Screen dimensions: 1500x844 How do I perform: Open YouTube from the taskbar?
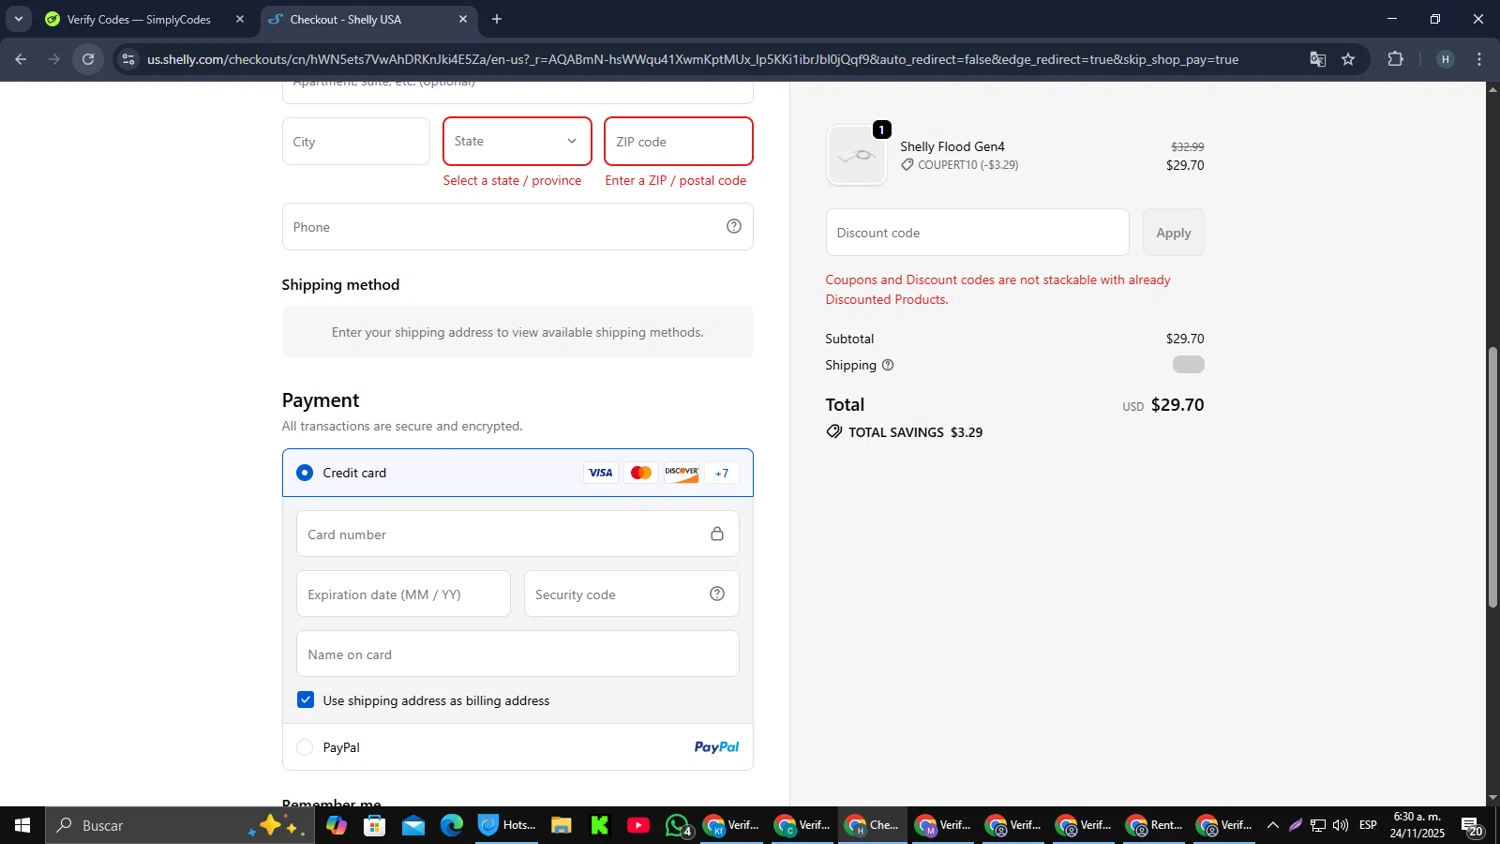pos(638,825)
